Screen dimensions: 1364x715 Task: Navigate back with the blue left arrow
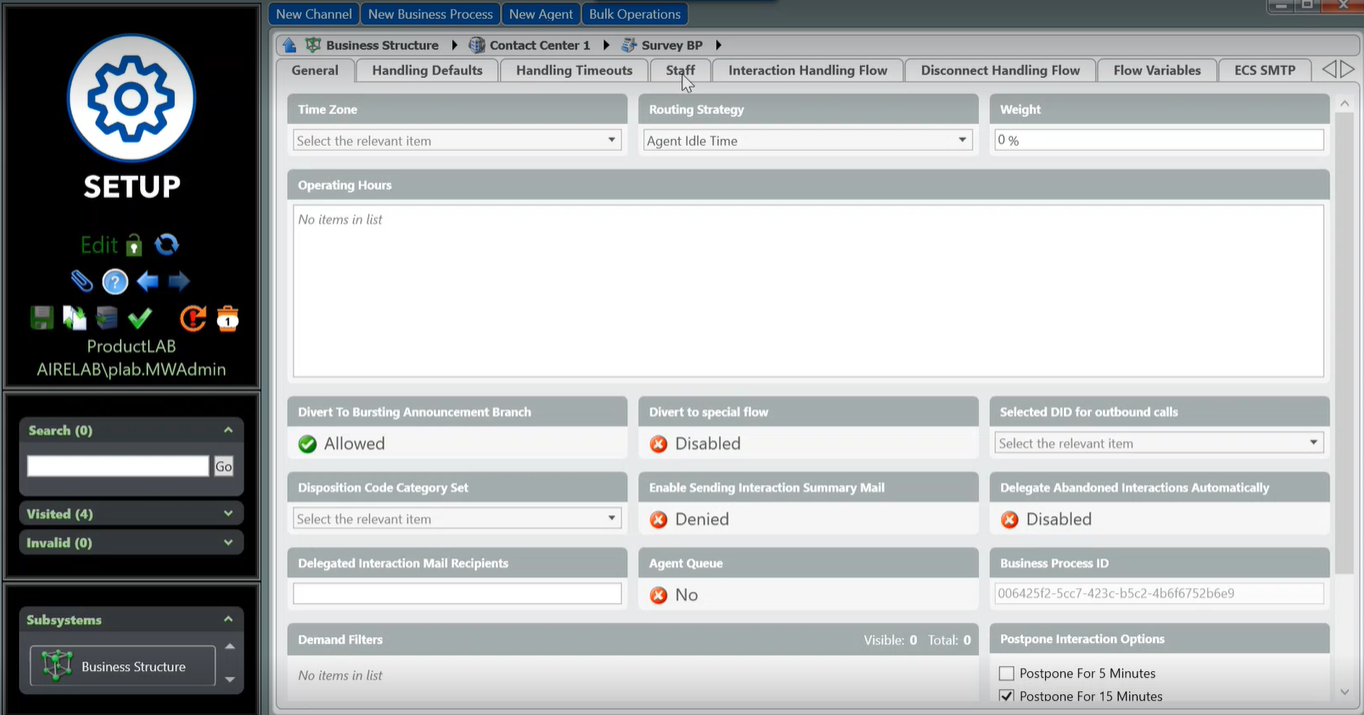[x=148, y=282]
